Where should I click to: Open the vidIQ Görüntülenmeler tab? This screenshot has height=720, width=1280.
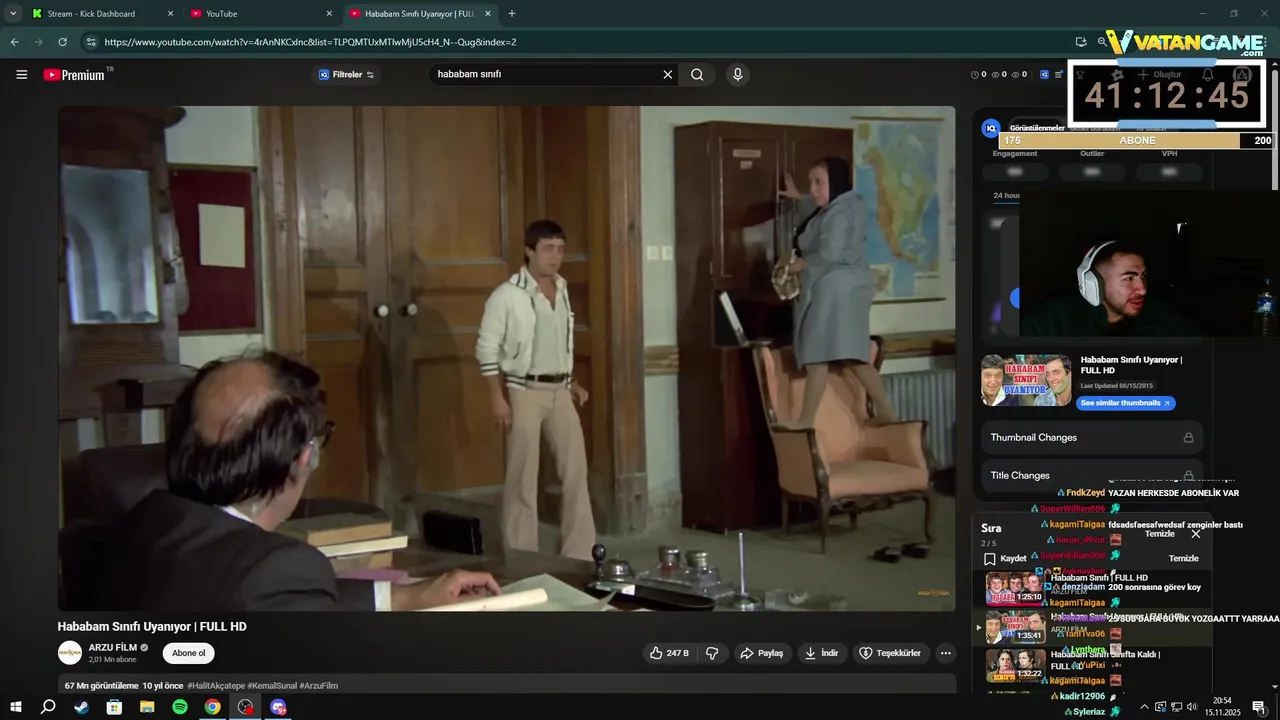click(x=1037, y=128)
